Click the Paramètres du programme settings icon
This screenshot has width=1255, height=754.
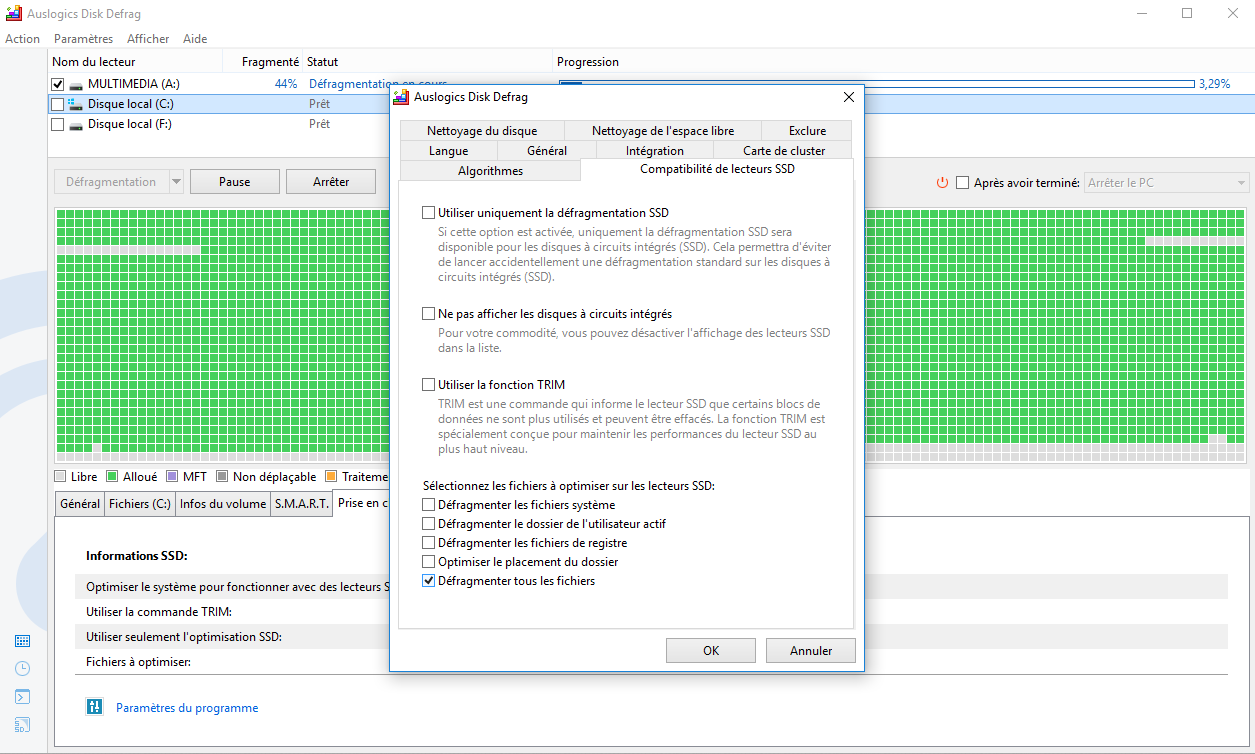pos(94,705)
